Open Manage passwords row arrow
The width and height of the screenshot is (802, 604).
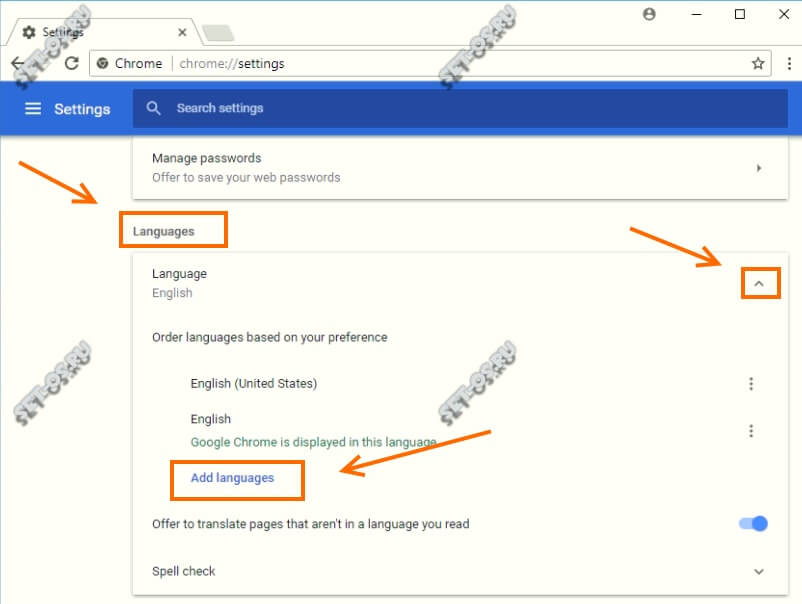[x=759, y=168]
